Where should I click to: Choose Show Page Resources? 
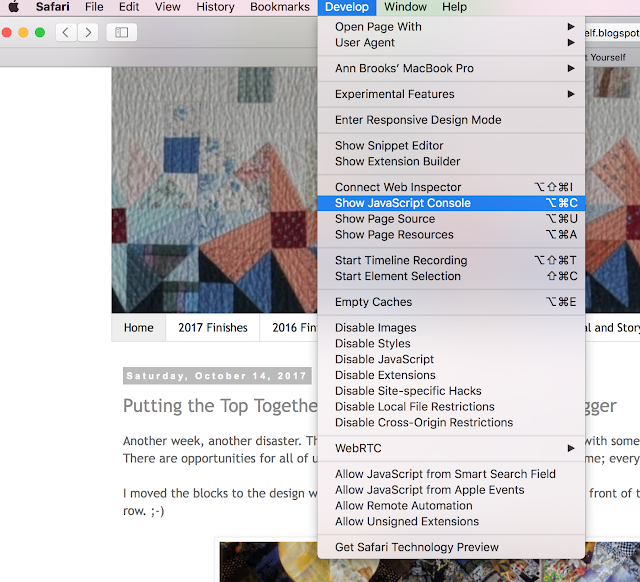click(451, 235)
